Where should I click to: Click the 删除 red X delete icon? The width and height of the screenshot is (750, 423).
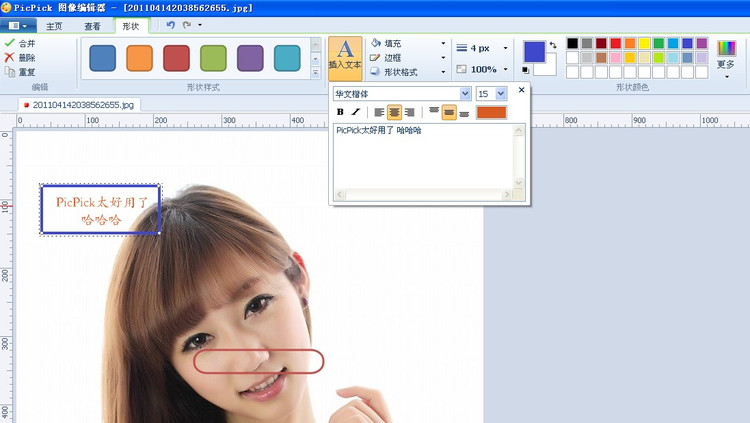[9, 57]
